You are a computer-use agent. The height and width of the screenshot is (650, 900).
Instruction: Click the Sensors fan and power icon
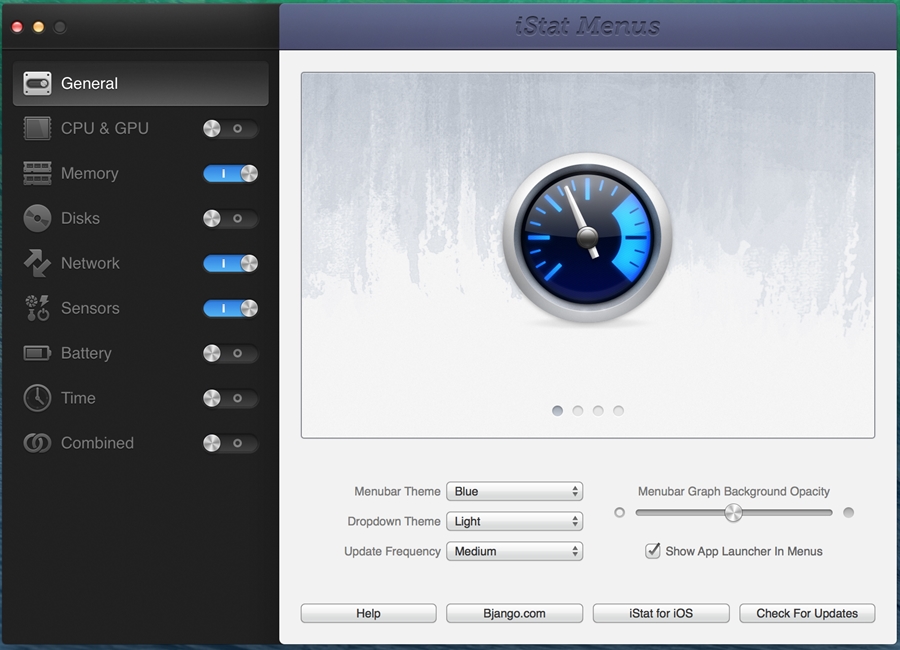click(x=37, y=308)
